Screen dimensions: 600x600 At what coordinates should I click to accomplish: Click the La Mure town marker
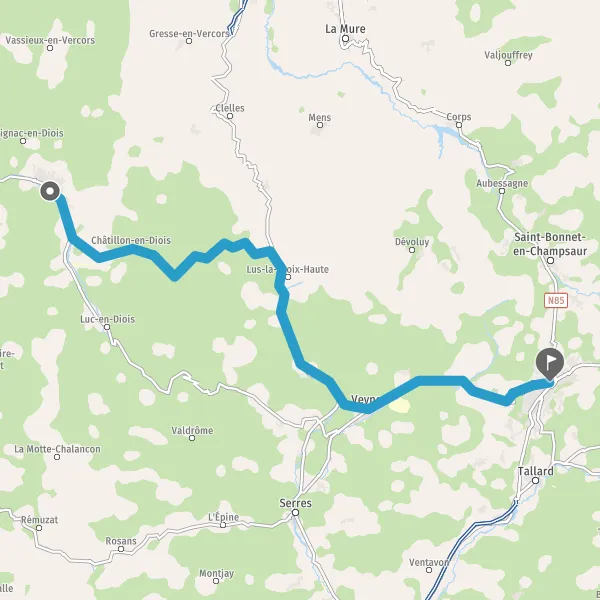point(346,38)
